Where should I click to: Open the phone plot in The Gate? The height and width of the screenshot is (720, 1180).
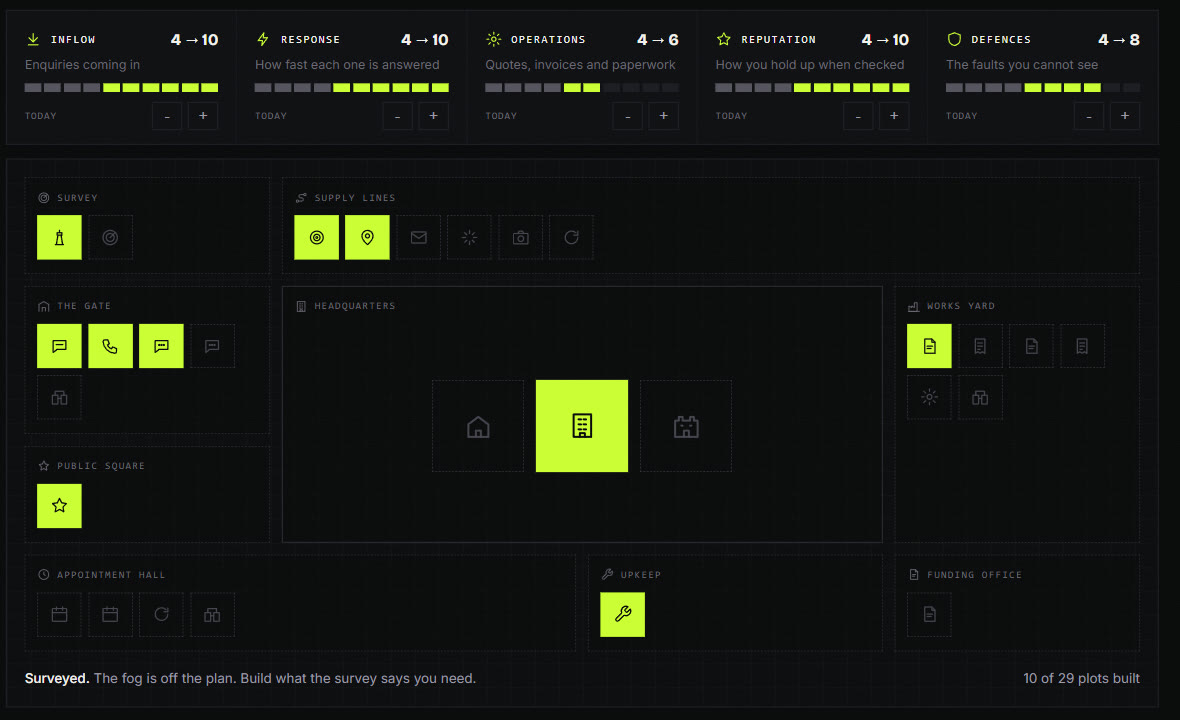tap(111, 346)
